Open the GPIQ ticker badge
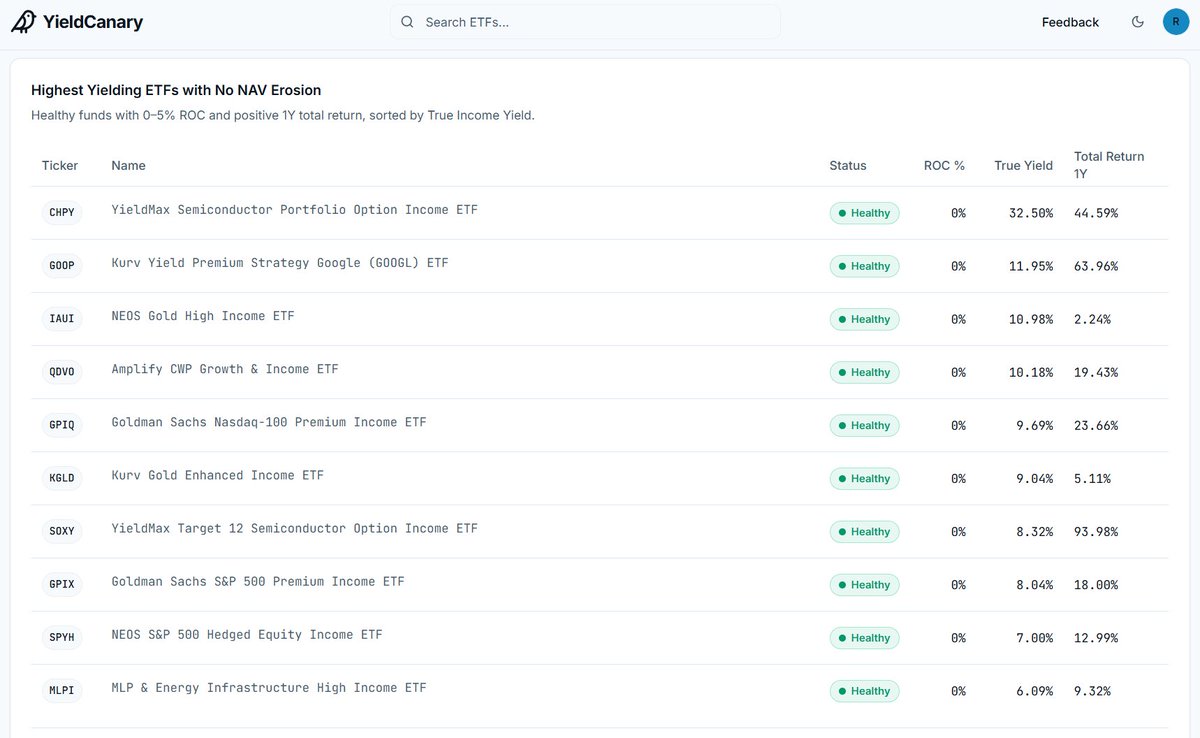Viewport: 1200px width, 738px height. [x=62, y=424]
